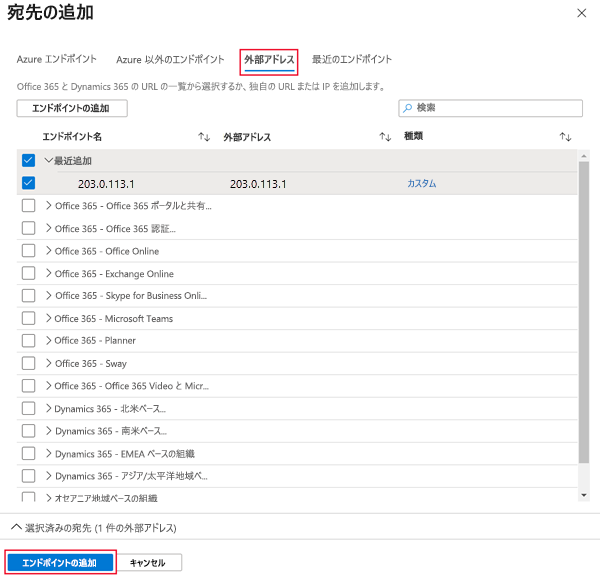
Task: Select the 外部アドレス tab
Action: [x=269, y=60]
